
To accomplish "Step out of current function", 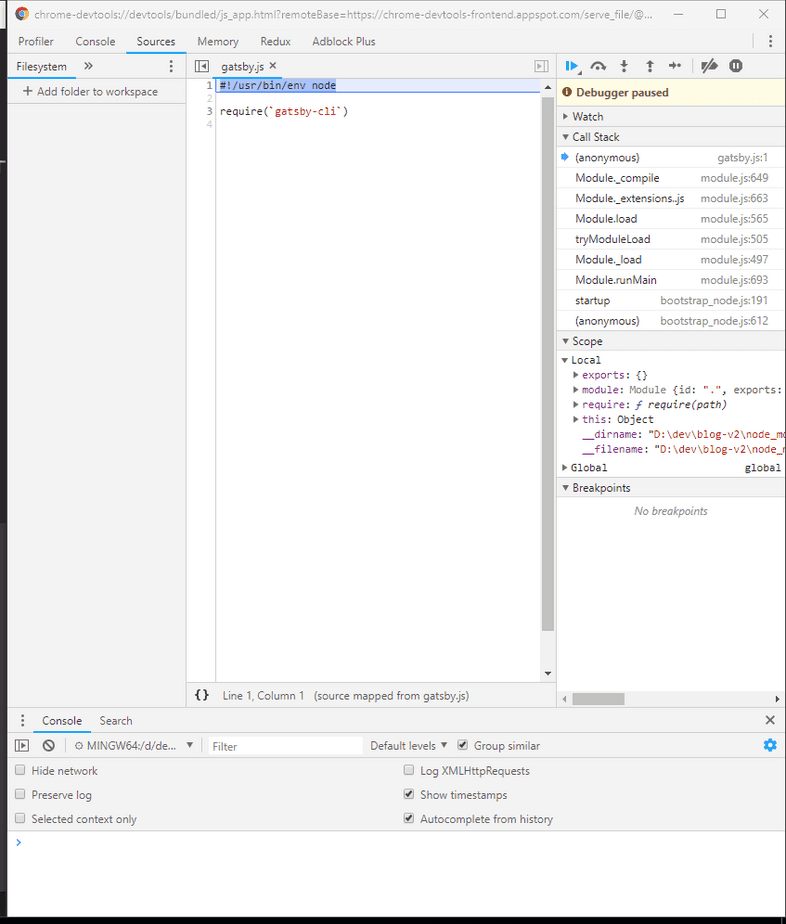I will pos(650,66).
